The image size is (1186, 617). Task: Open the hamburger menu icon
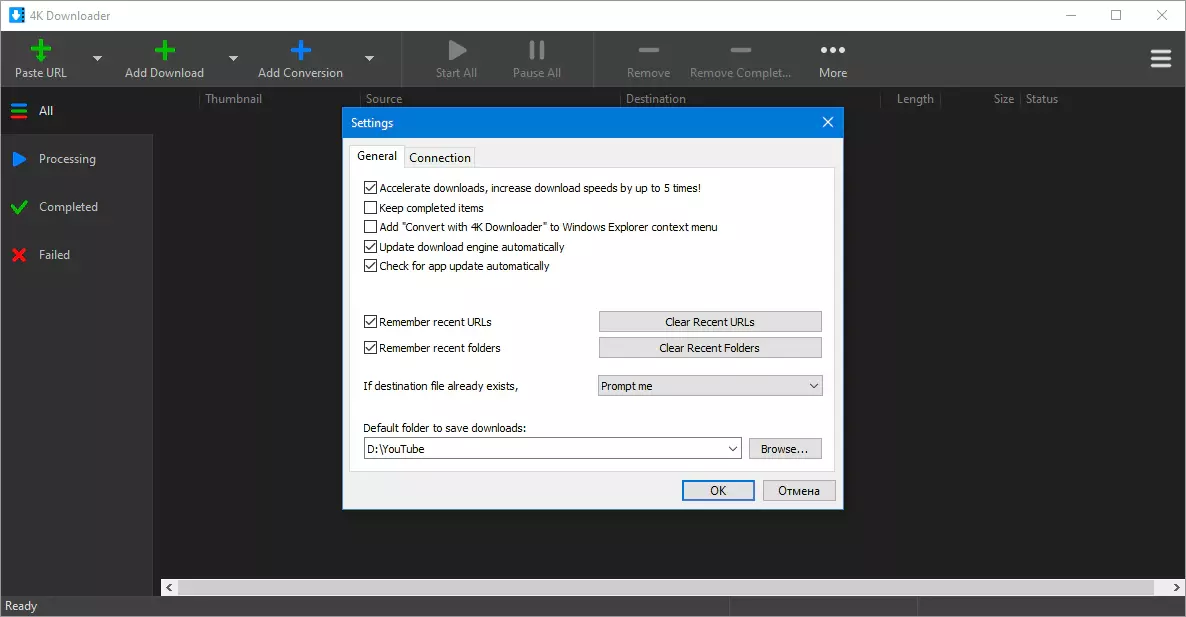click(1160, 59)
